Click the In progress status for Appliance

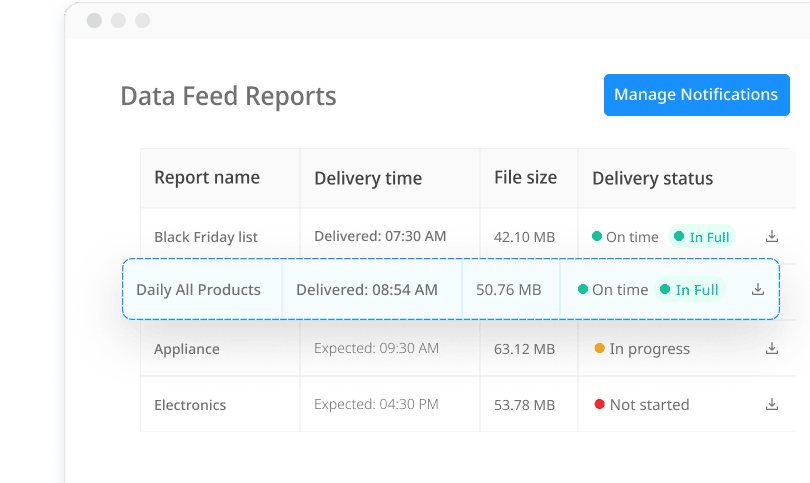click(x=642, y=349)
